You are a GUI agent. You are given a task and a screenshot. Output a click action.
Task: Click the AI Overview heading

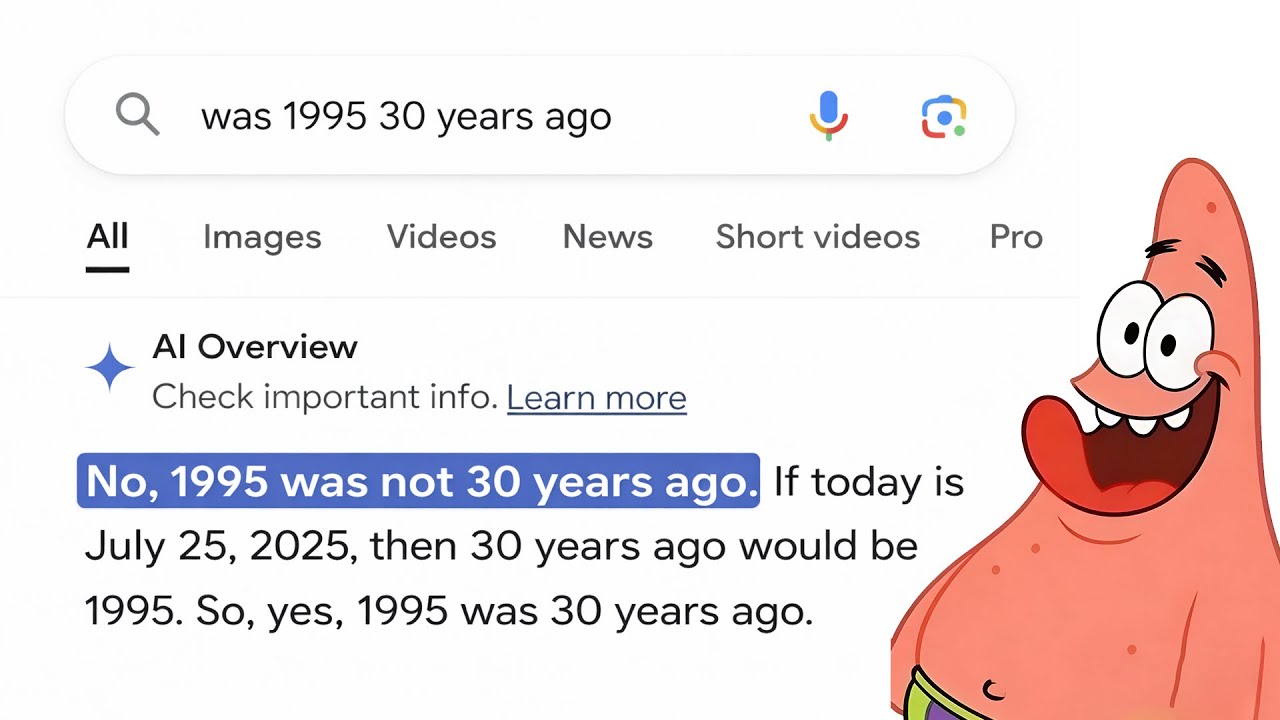point(254,347)
